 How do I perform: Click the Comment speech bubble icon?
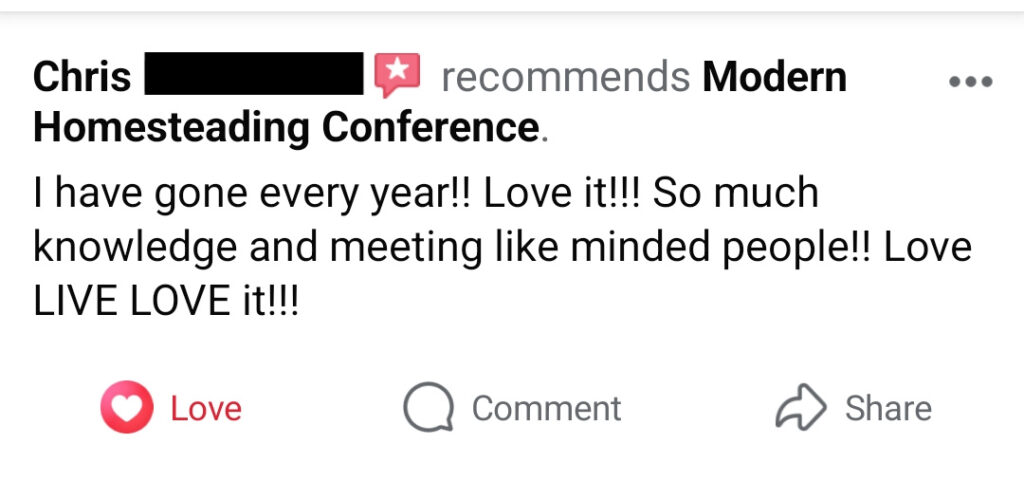pyautogui.click(x=428, y=408)
